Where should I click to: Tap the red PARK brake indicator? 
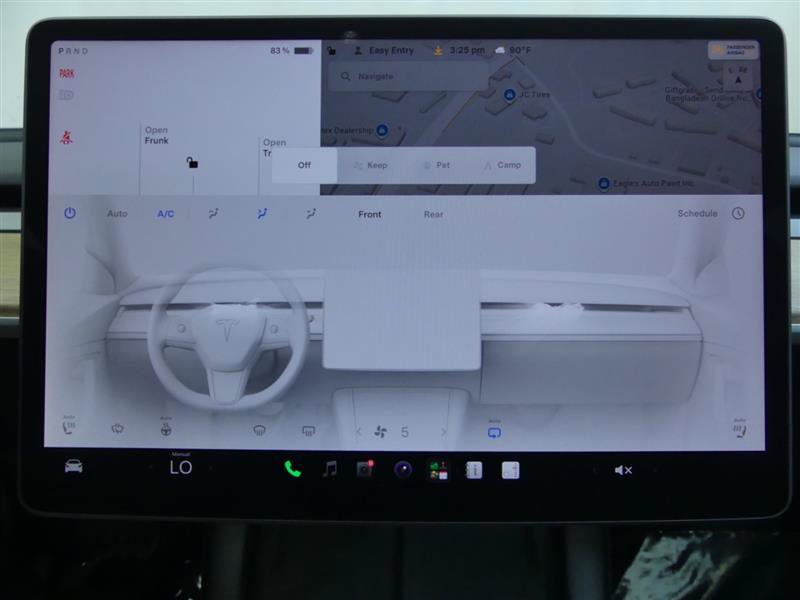pyautogui.click(x=66, y=73)
